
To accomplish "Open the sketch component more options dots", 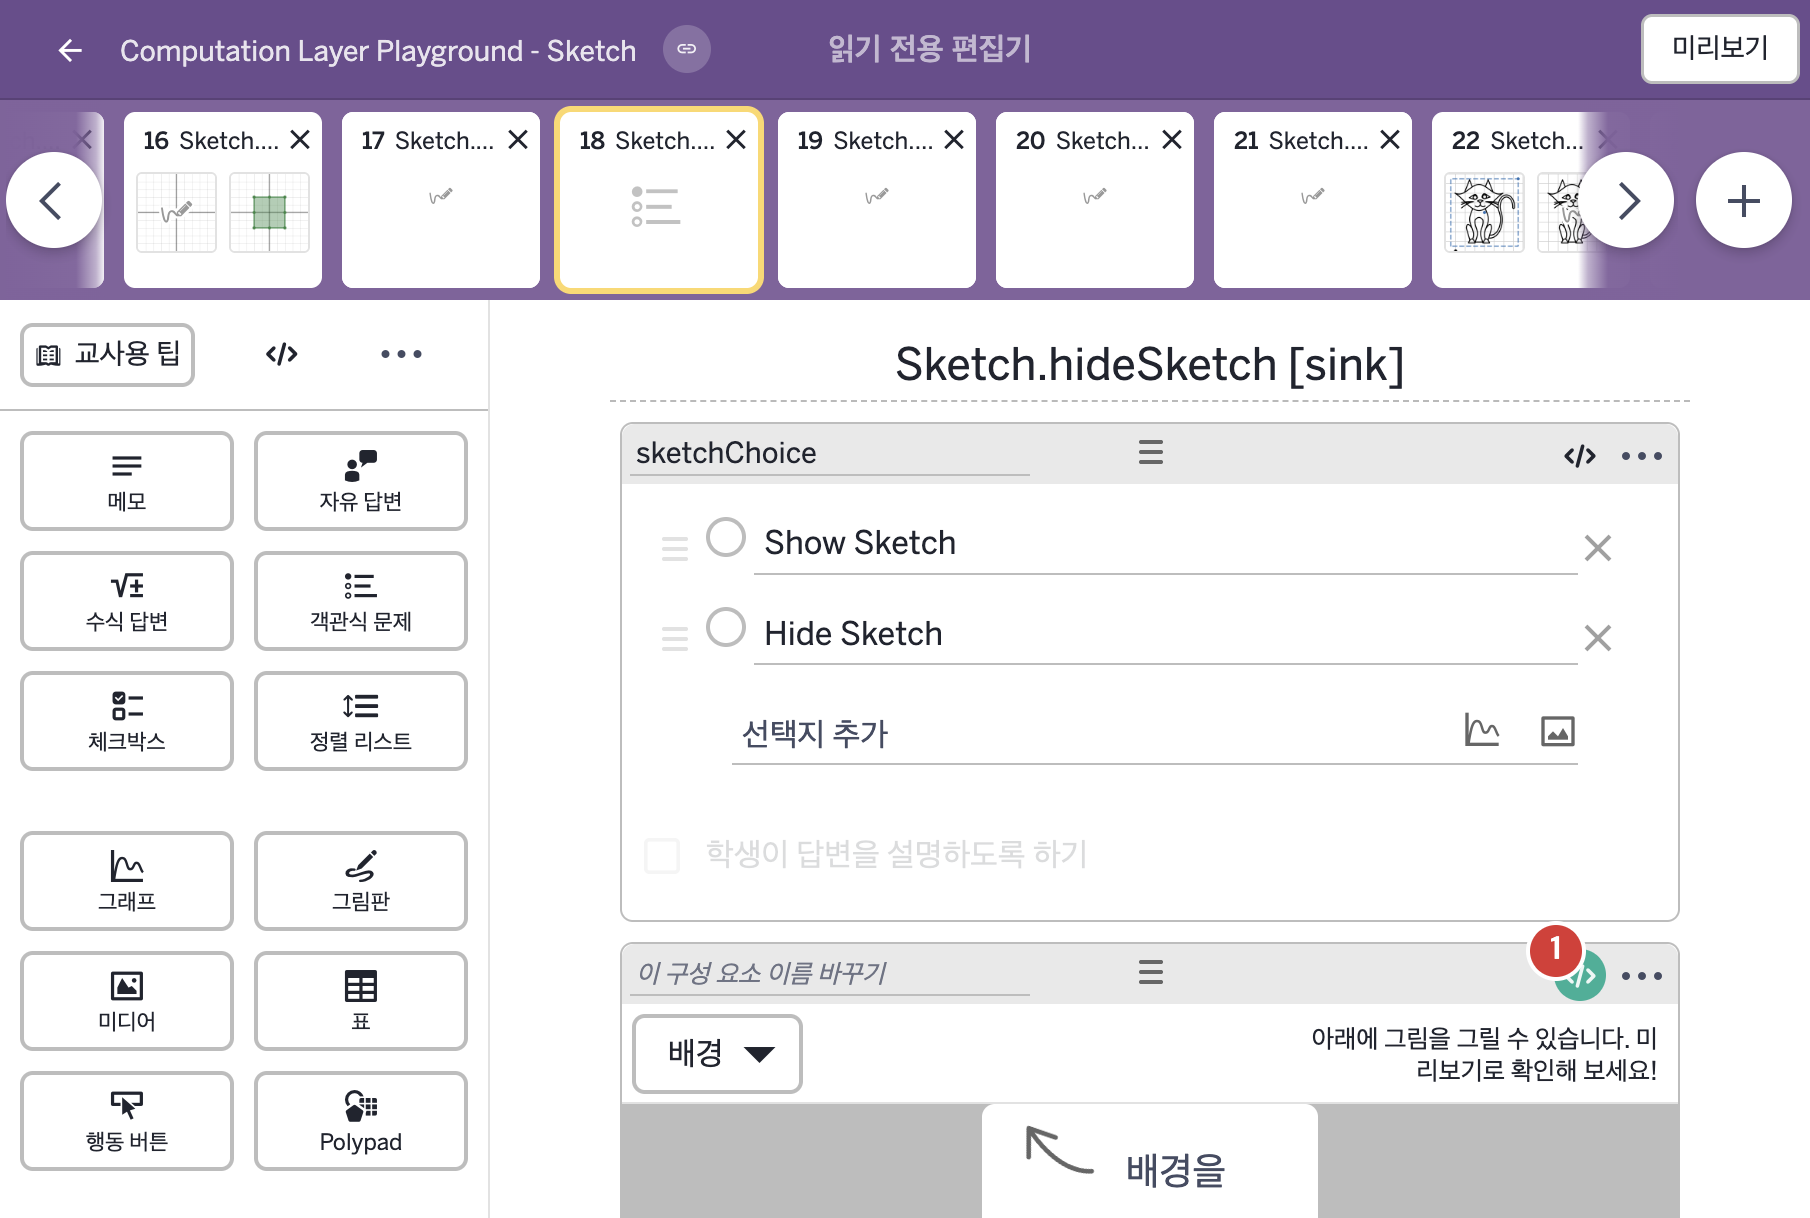I will tap(1642, 976).
